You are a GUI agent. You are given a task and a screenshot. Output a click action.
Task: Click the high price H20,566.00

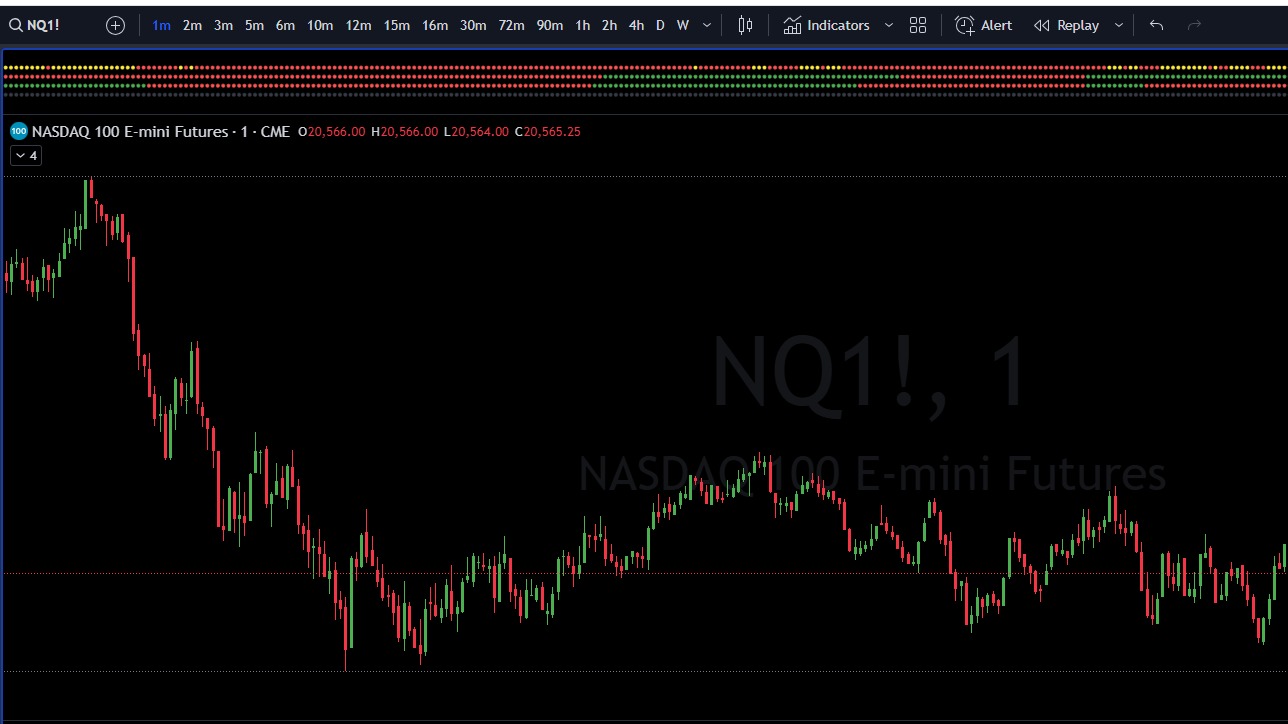(404, 132)
